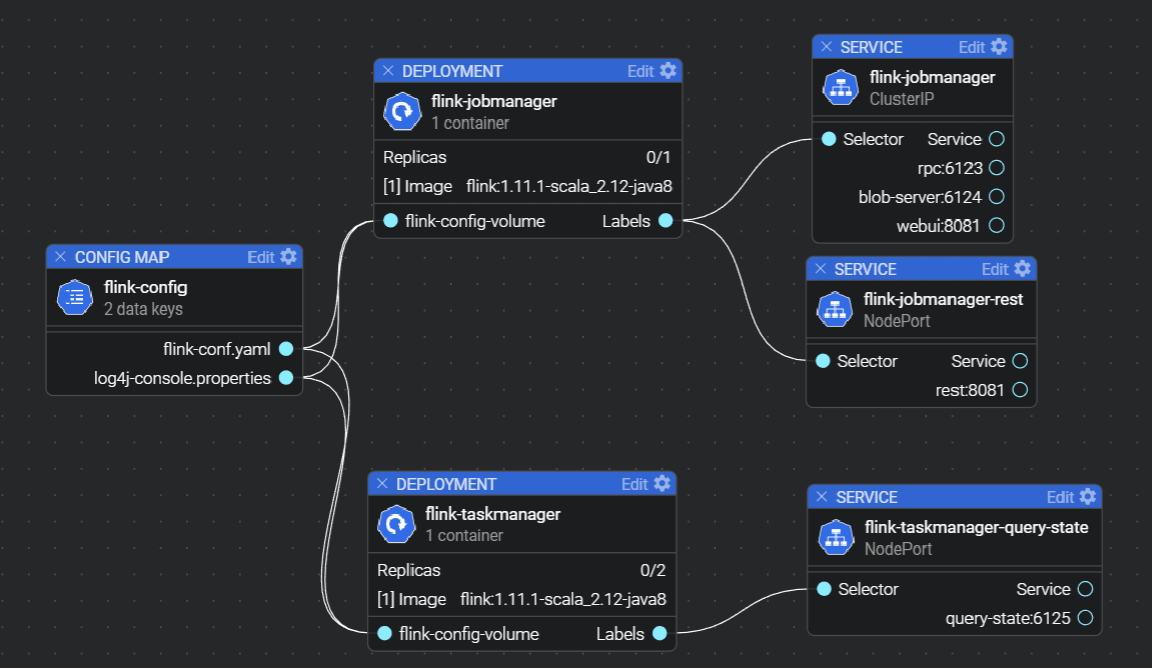Viewport: 1152px width, 668px height.
Task: Click Edit on flink-jobmanager-rest Service
Action: (995, 269)
